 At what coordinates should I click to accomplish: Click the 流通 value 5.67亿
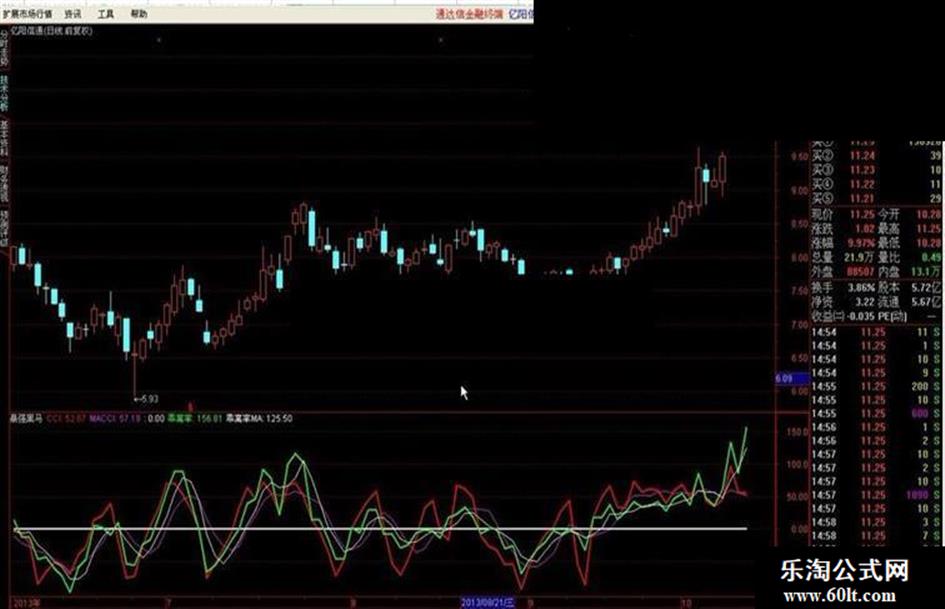pyautogui.click(x=926, y=302)
